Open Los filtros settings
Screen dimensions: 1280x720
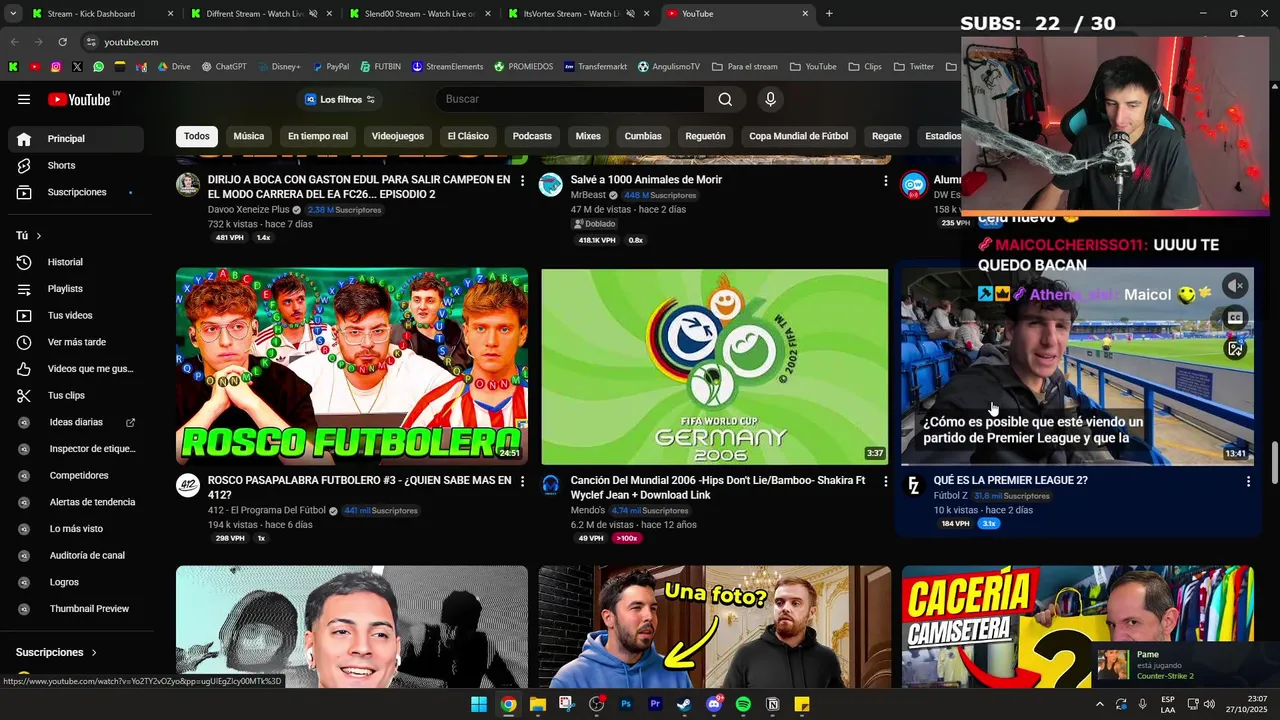(x=339, y=99)
